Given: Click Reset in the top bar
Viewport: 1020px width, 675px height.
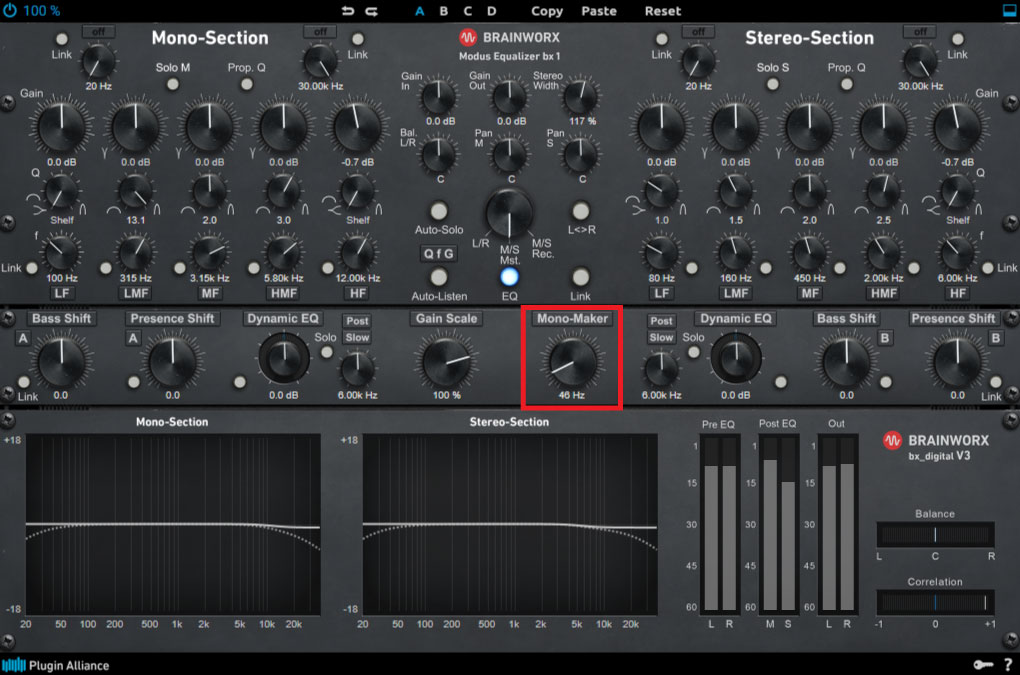Looking at the screenshot, I should (663, 11).
